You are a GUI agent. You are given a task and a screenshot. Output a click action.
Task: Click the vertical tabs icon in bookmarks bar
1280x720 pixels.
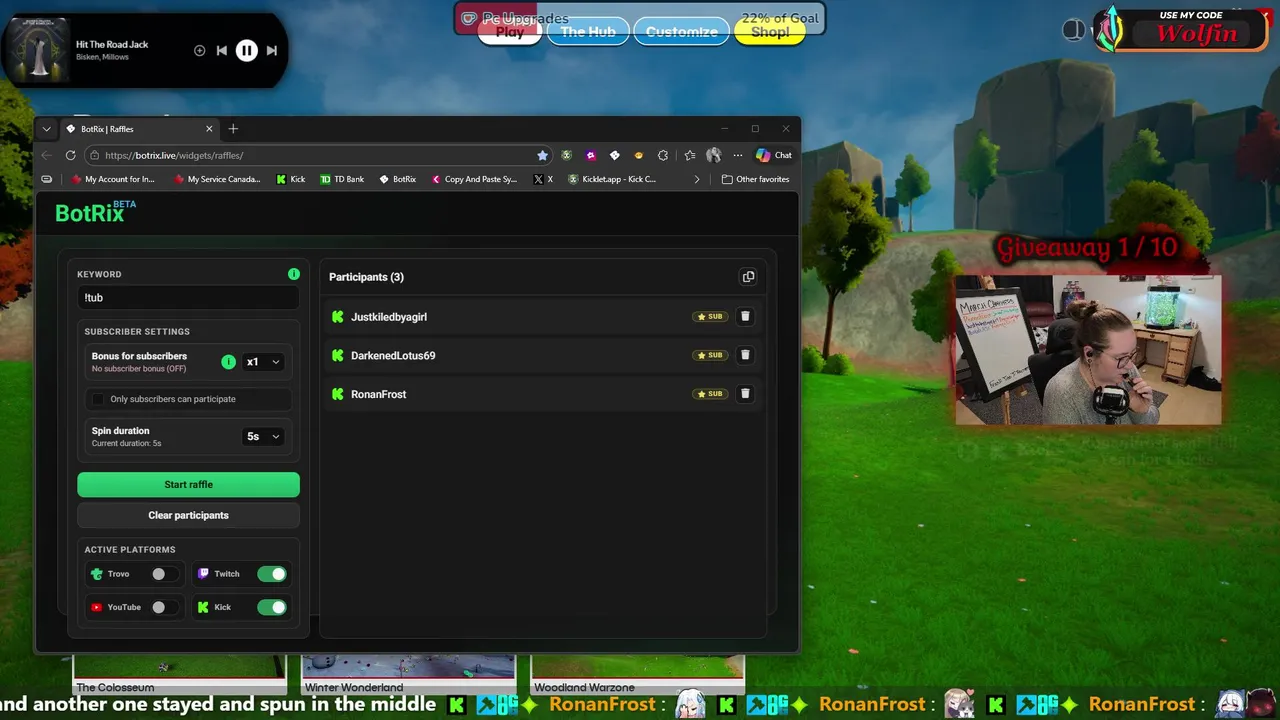click(47, 179)
